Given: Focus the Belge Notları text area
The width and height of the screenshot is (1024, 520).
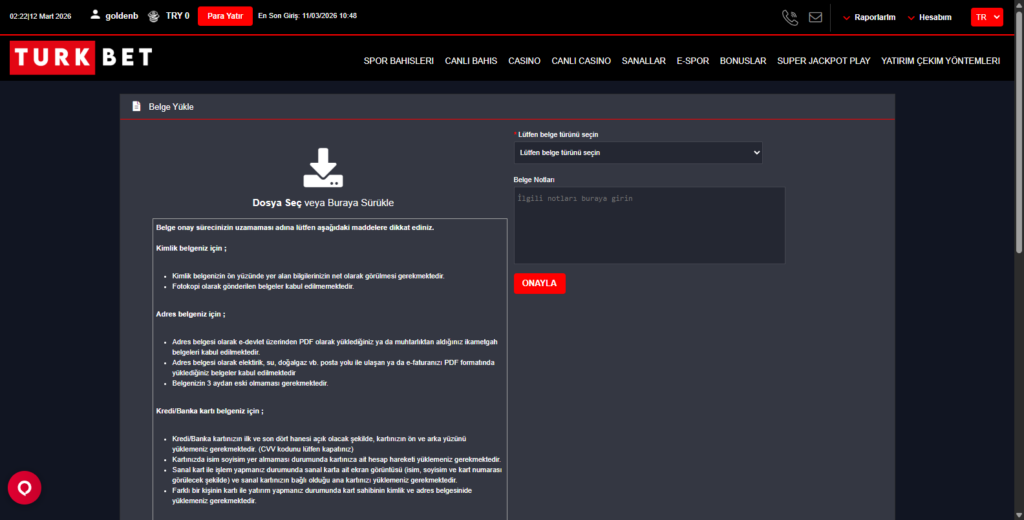Looking at the screenshot, I should click(x=649, y=226).
